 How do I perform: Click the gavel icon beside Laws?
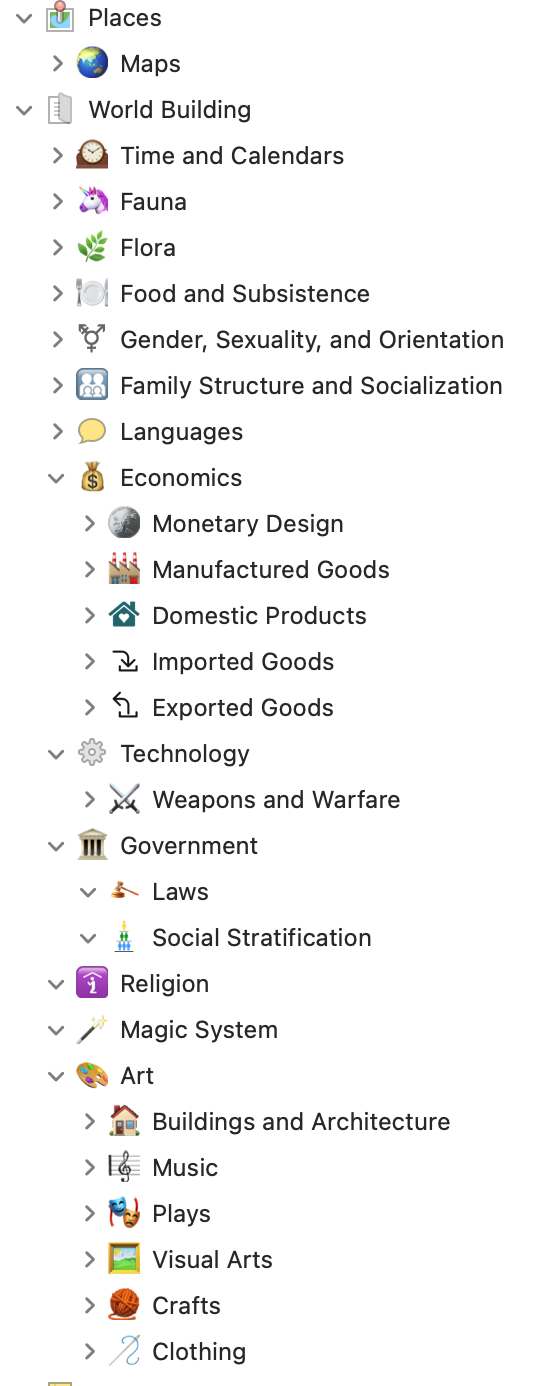click(x=124, y=892)
